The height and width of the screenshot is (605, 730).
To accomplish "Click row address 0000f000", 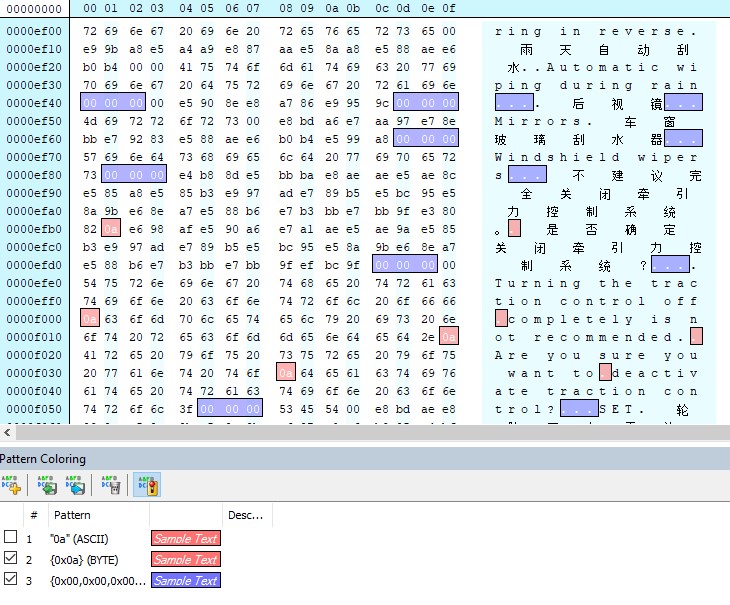I will click(34, 319).
